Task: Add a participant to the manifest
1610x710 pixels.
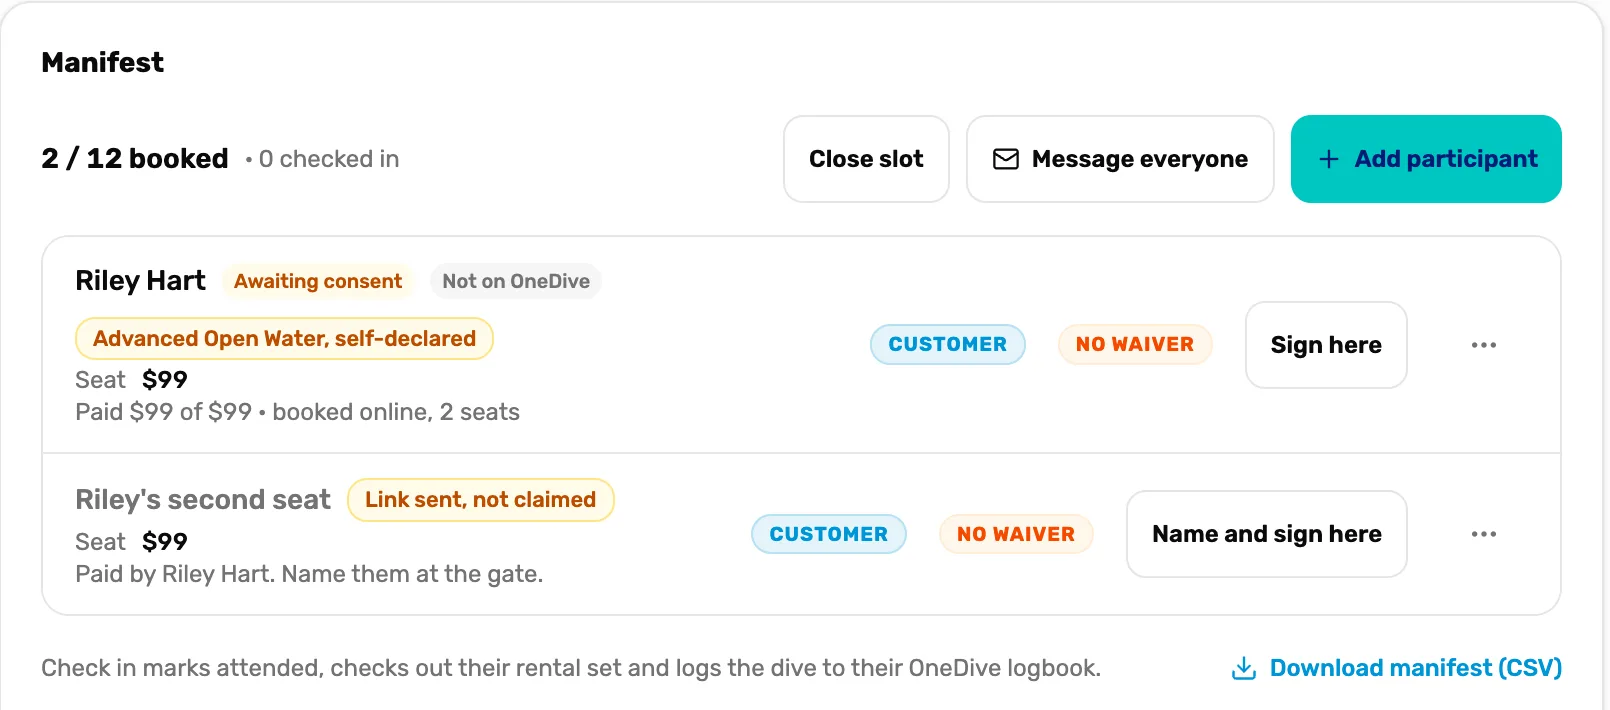Action: tap(1426, 159)
